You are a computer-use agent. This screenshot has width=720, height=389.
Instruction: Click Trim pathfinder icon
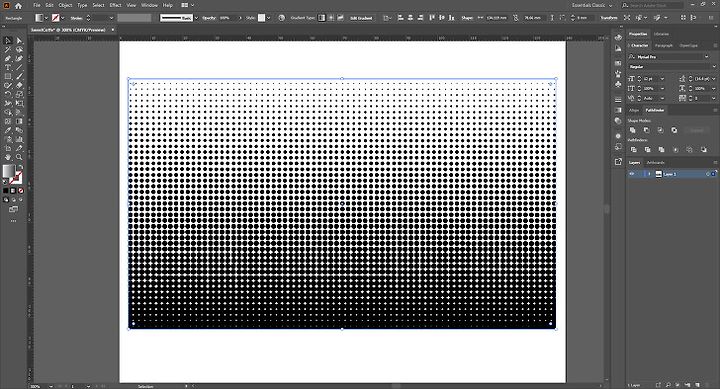click(647, 150)
